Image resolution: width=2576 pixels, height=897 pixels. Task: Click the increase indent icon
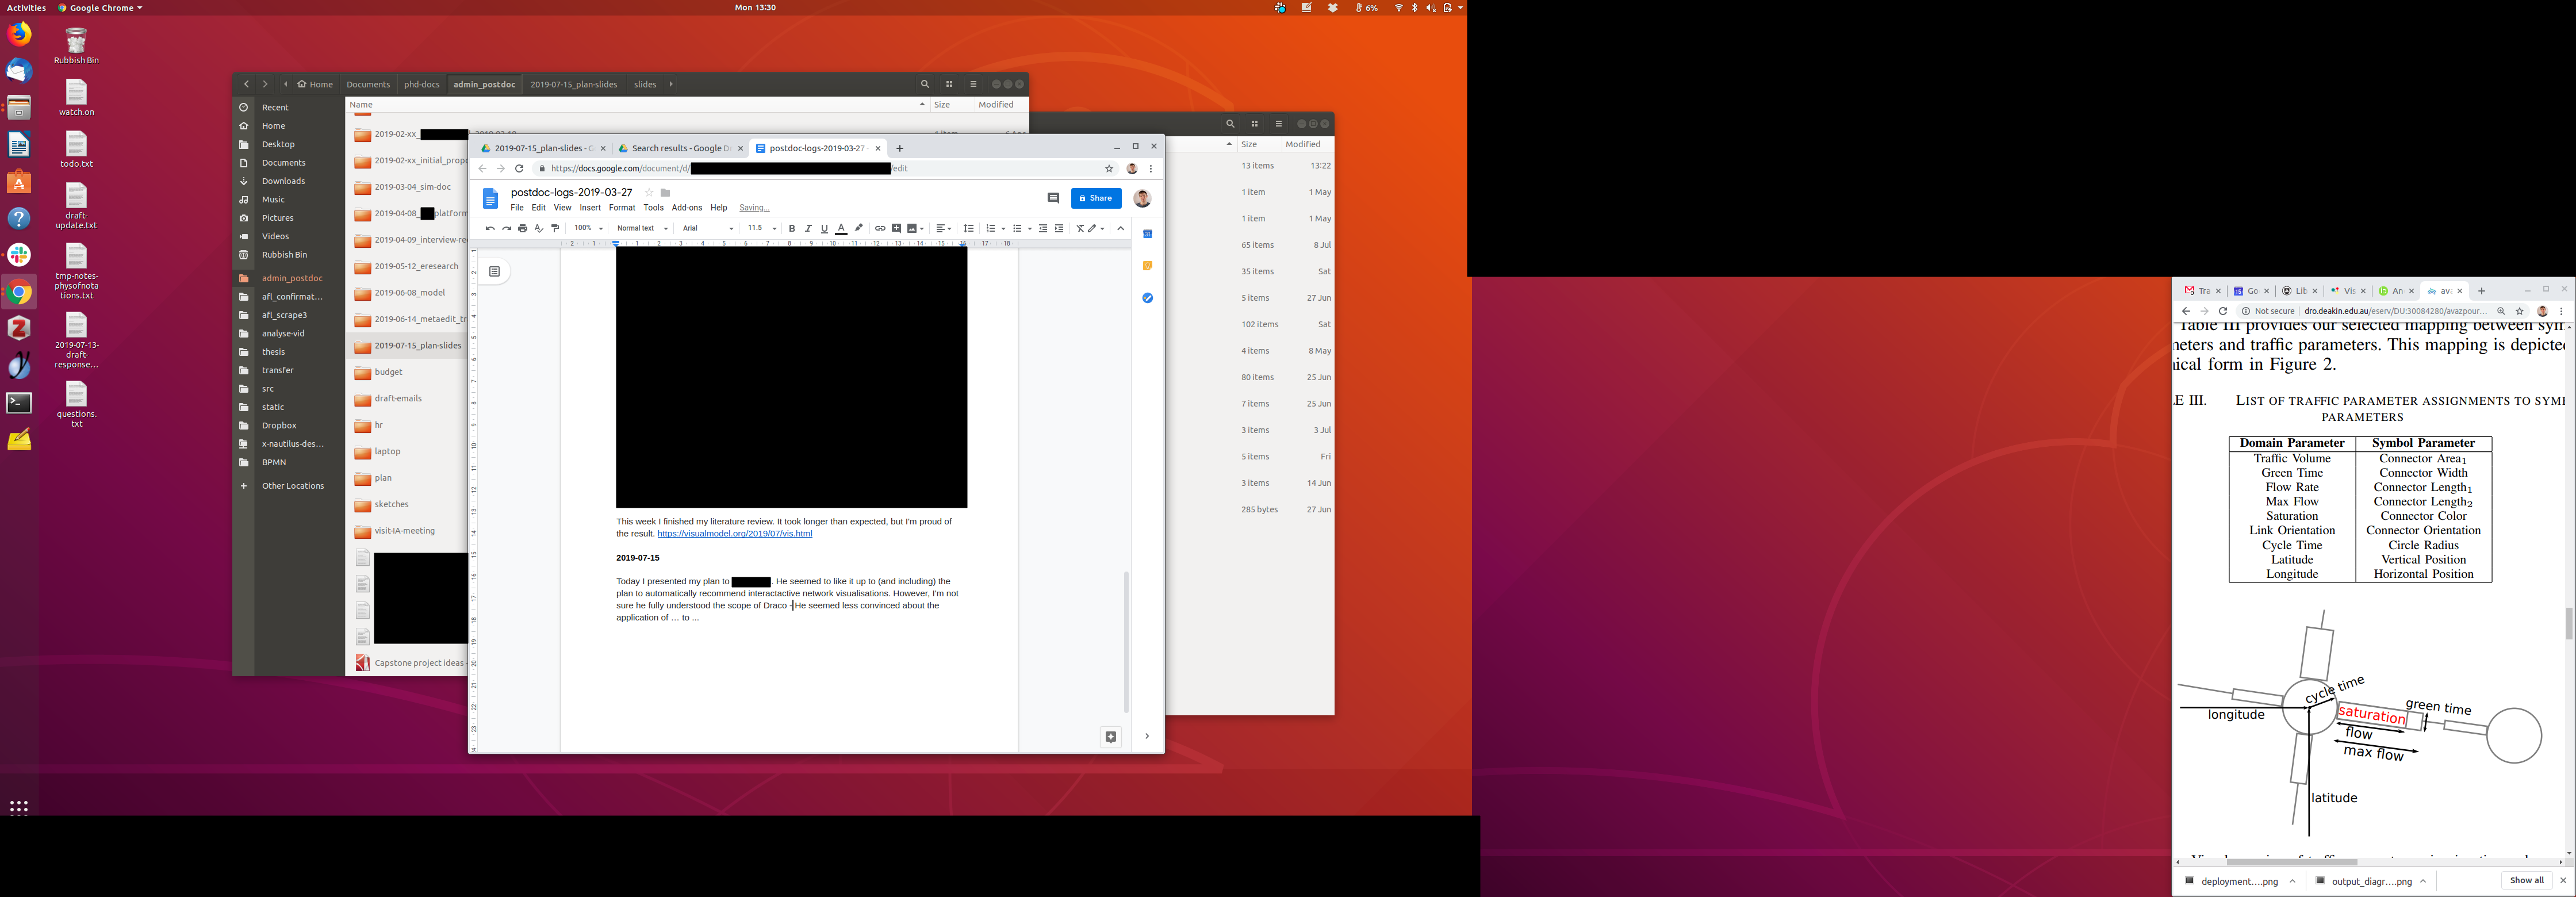[x=1059, y=228]
